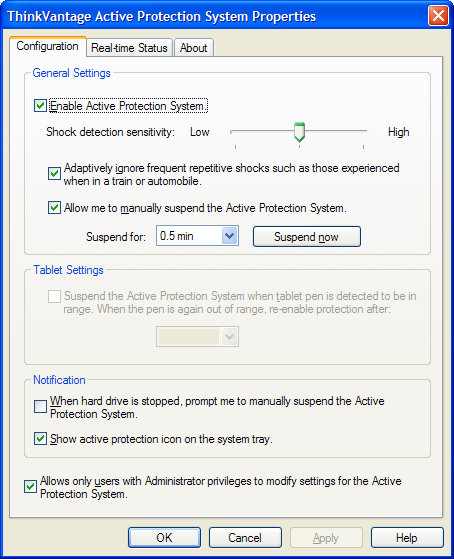Uncheck adaptively ignore repetitive shocks option
Screen dimensions: 454x559
coord(54,174)
